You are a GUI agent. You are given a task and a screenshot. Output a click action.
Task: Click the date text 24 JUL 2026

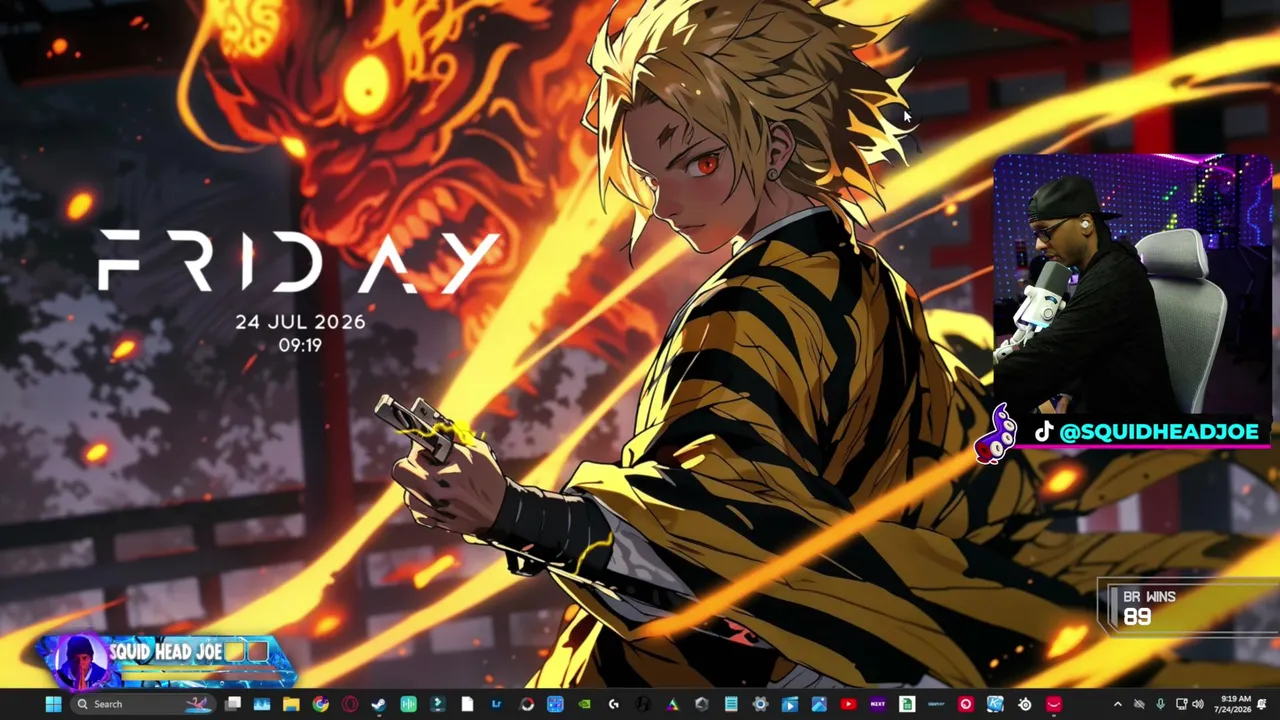(300, 322)
